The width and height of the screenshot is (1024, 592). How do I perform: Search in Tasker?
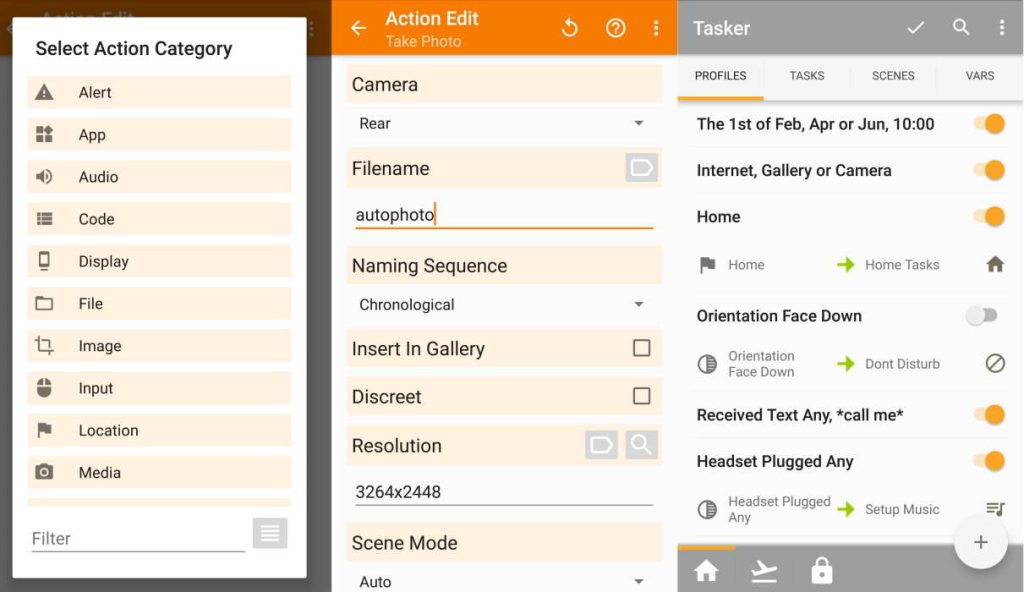tap(961, 27)
